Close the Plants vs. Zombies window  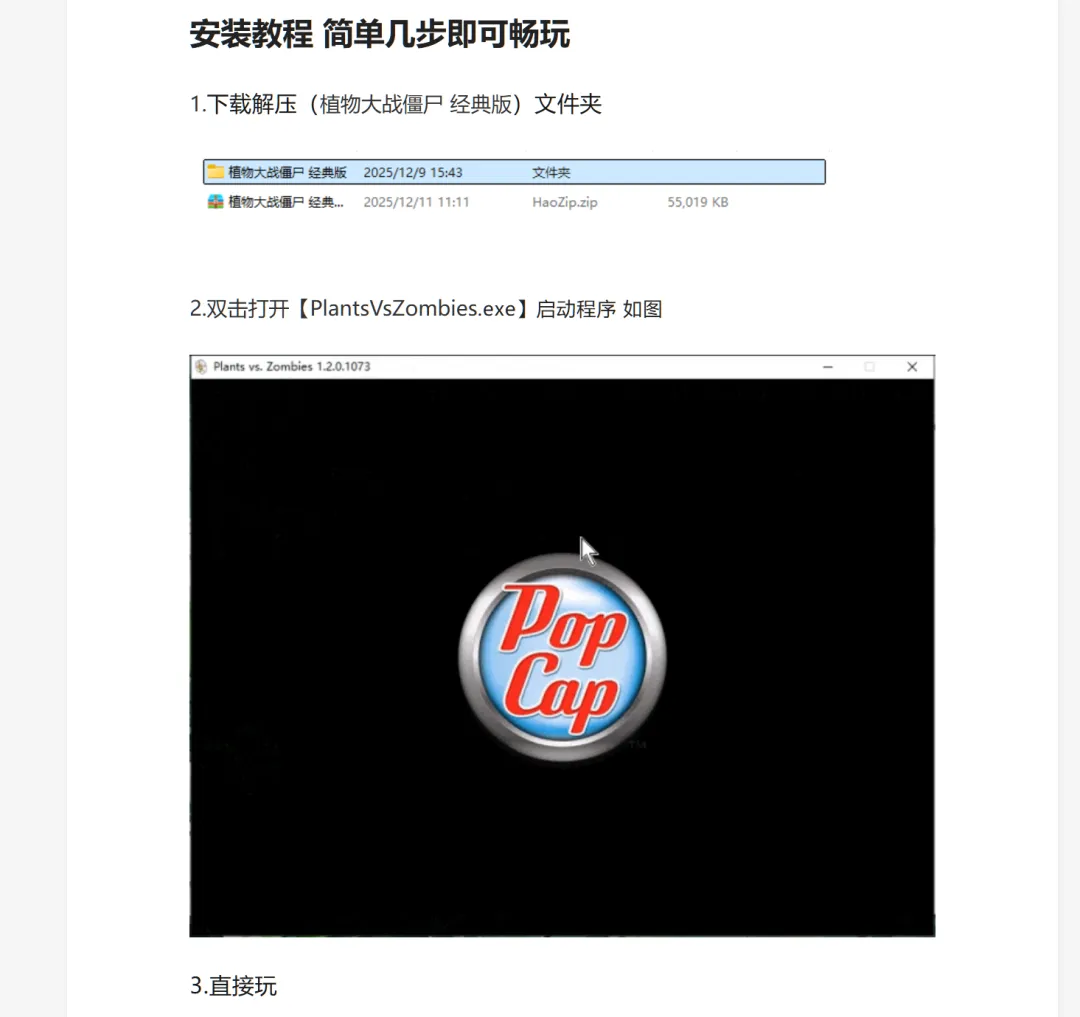tap(912, 367)
